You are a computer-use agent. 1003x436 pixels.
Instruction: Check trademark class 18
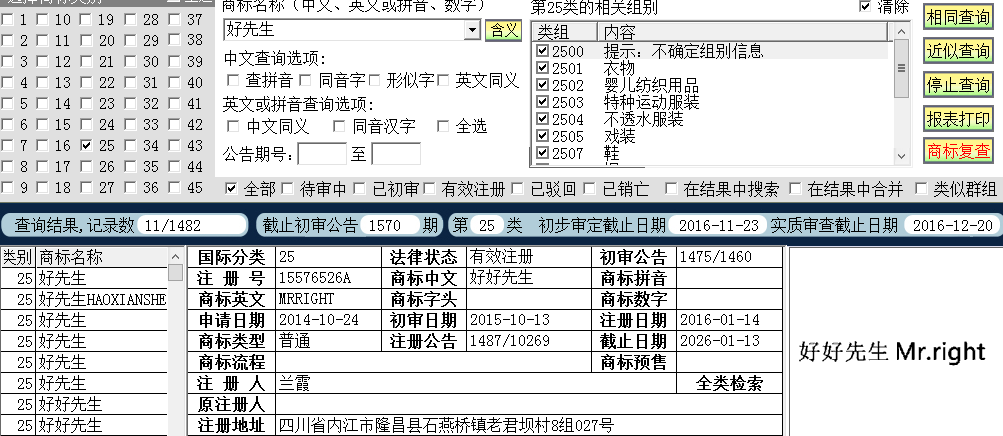tap(43, 188)
